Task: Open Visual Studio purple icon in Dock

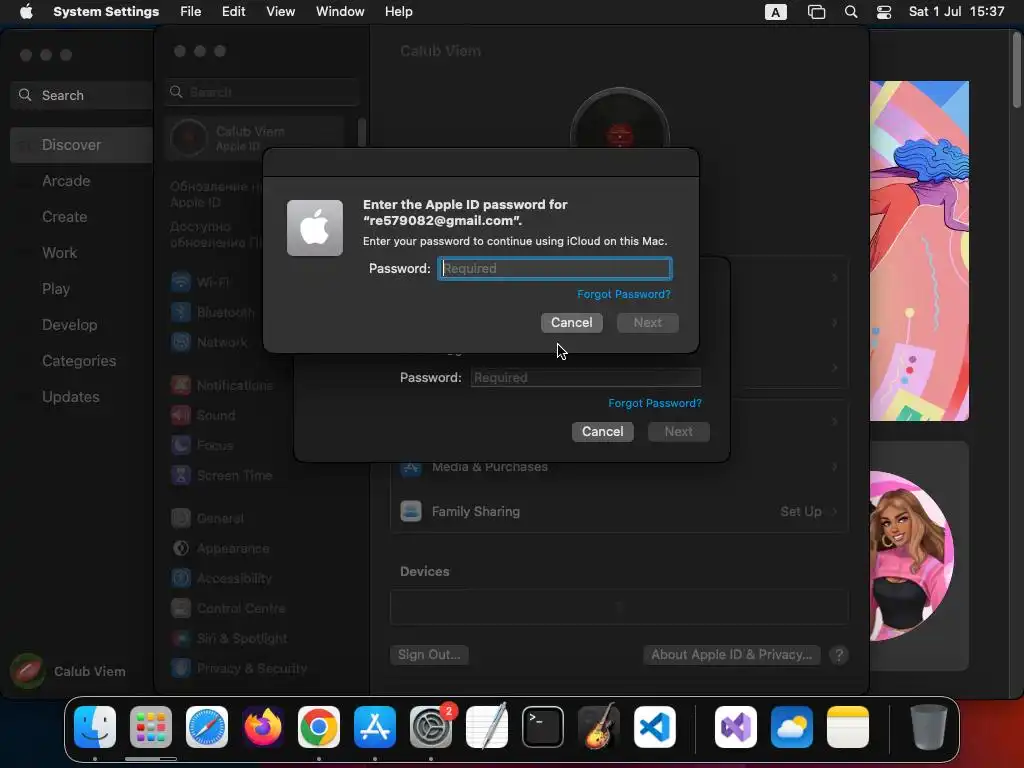Action: click(736, 727)
